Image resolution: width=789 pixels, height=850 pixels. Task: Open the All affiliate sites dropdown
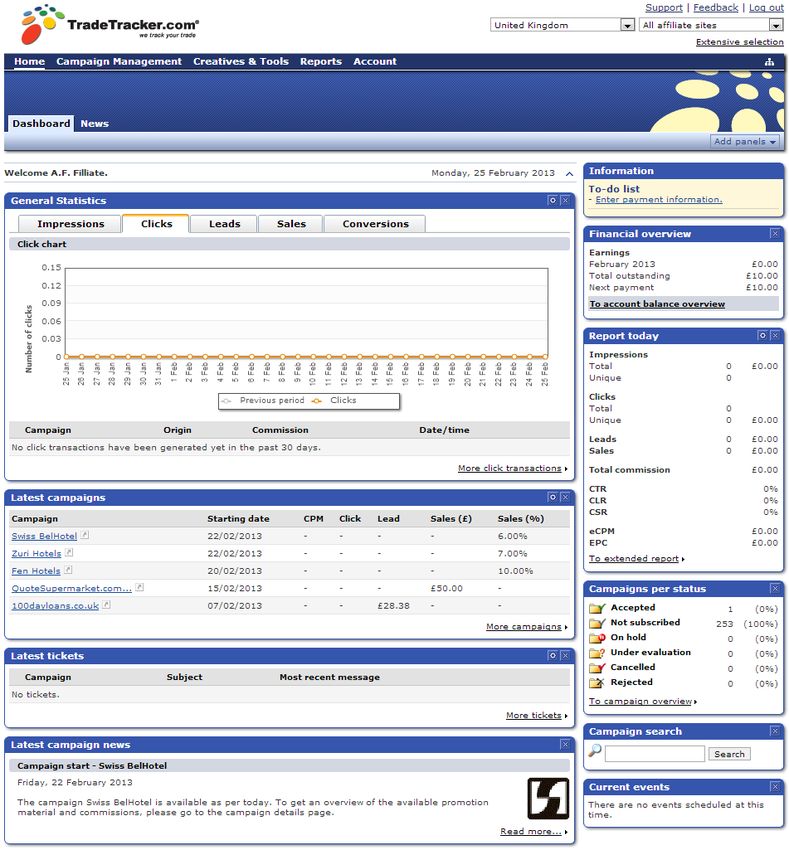775,25
